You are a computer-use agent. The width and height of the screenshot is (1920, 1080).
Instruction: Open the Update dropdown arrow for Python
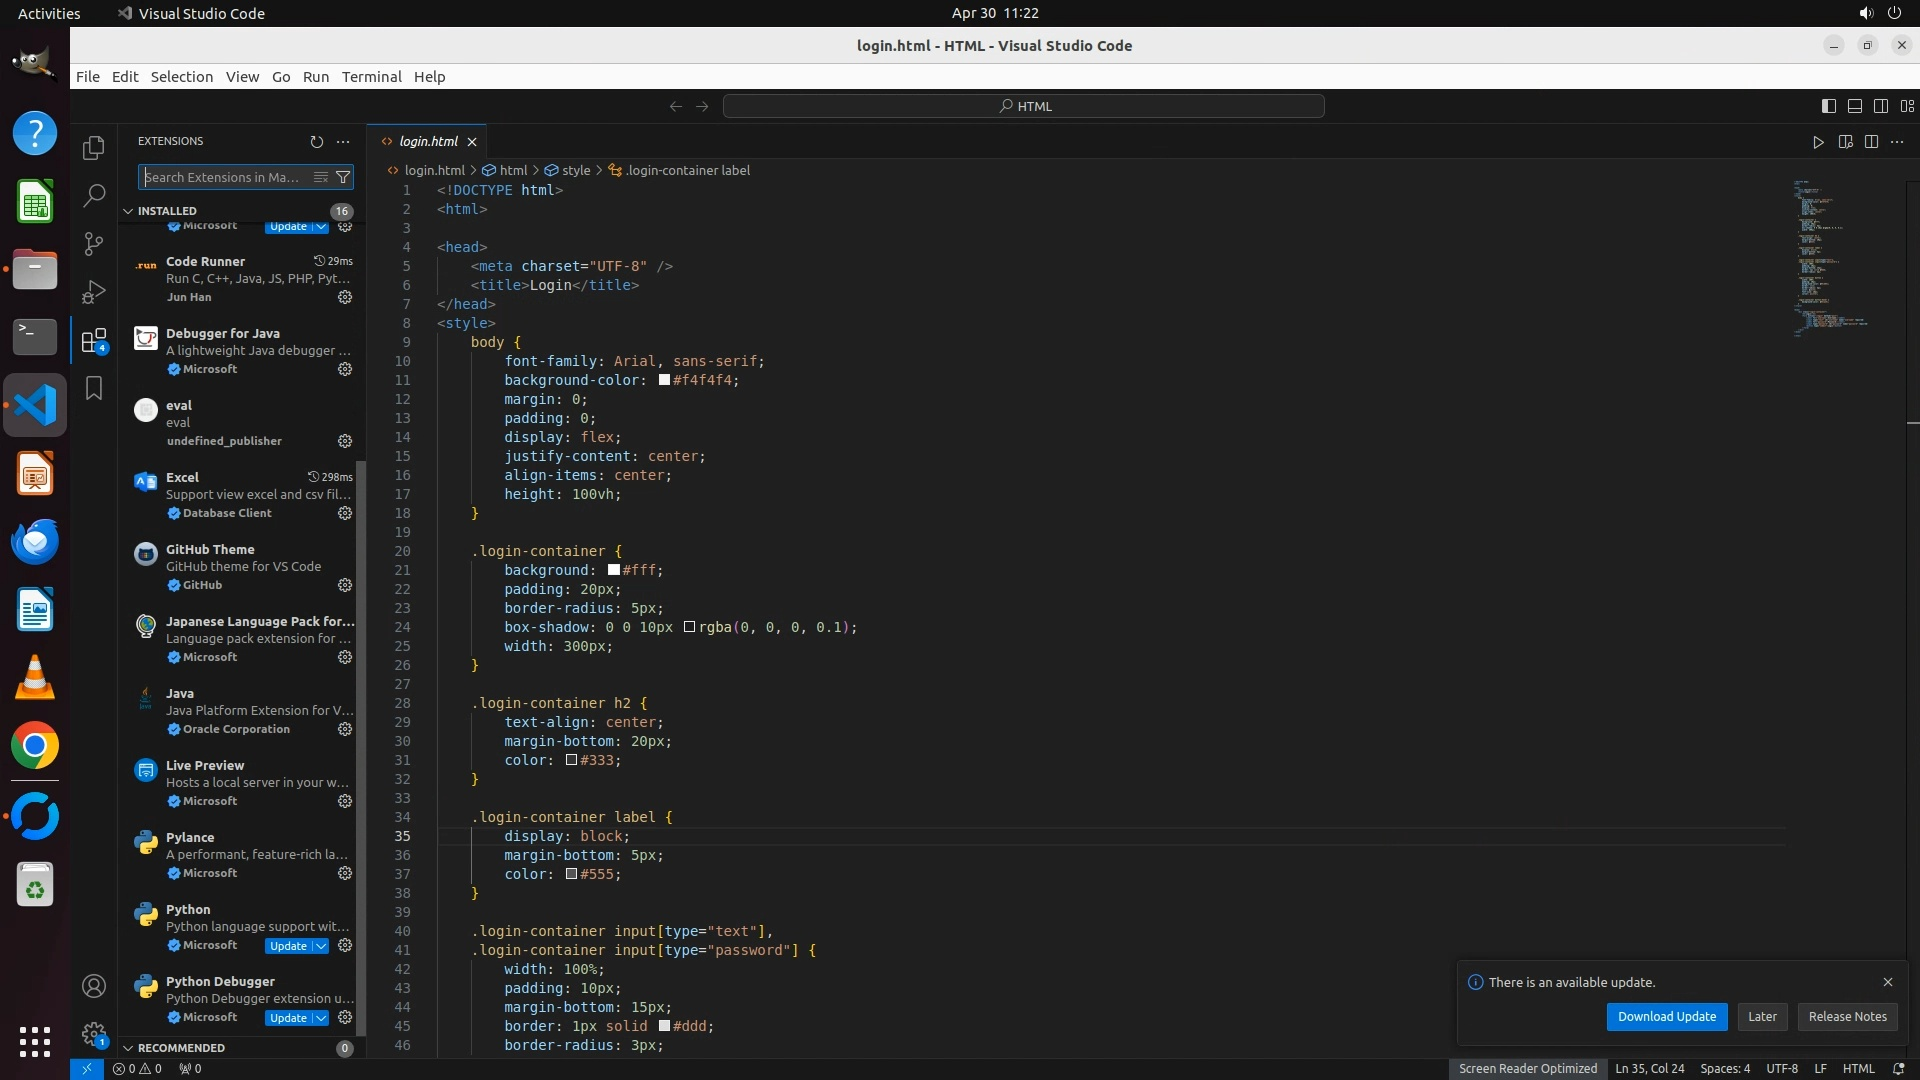[321, 946]
